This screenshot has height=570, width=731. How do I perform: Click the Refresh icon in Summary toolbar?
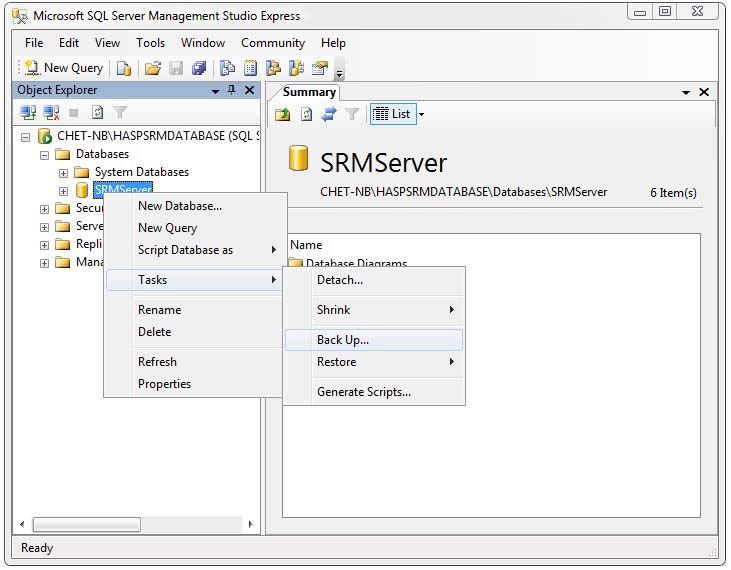306,114
